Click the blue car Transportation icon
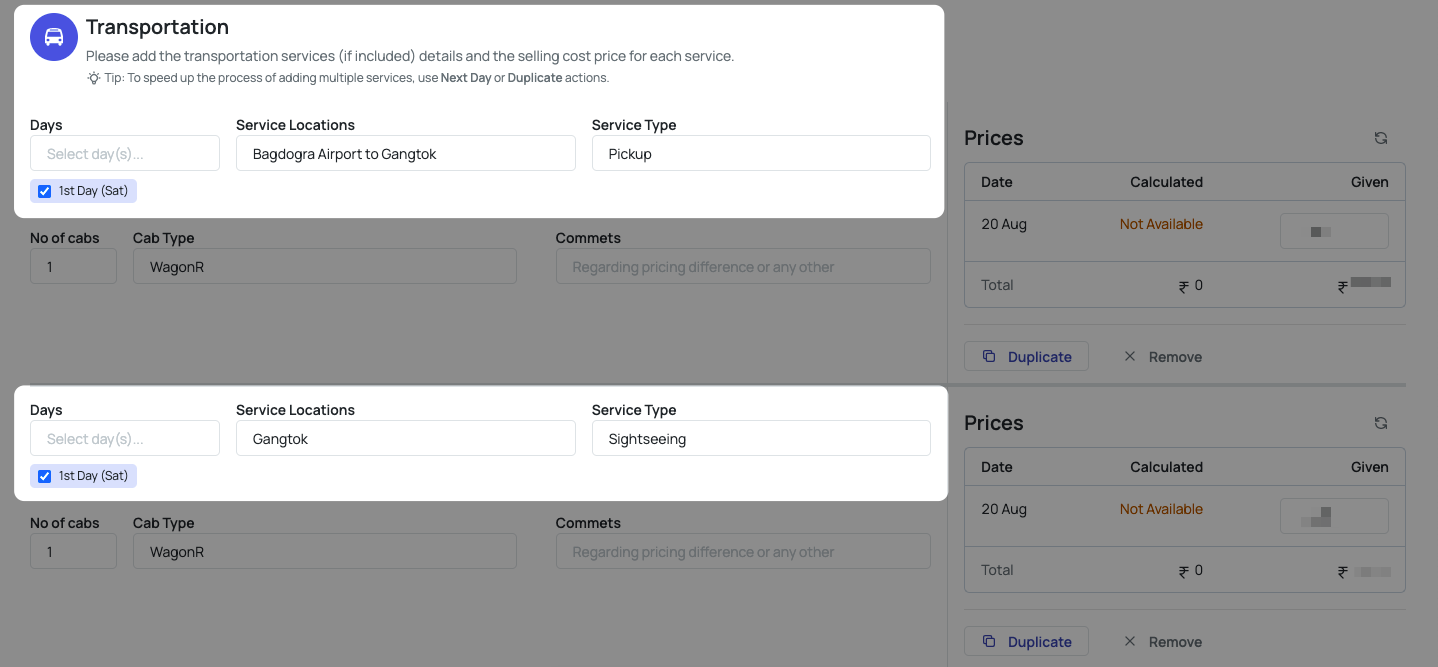The width and height of the screenshot is (1438, 667). point(54,37)
